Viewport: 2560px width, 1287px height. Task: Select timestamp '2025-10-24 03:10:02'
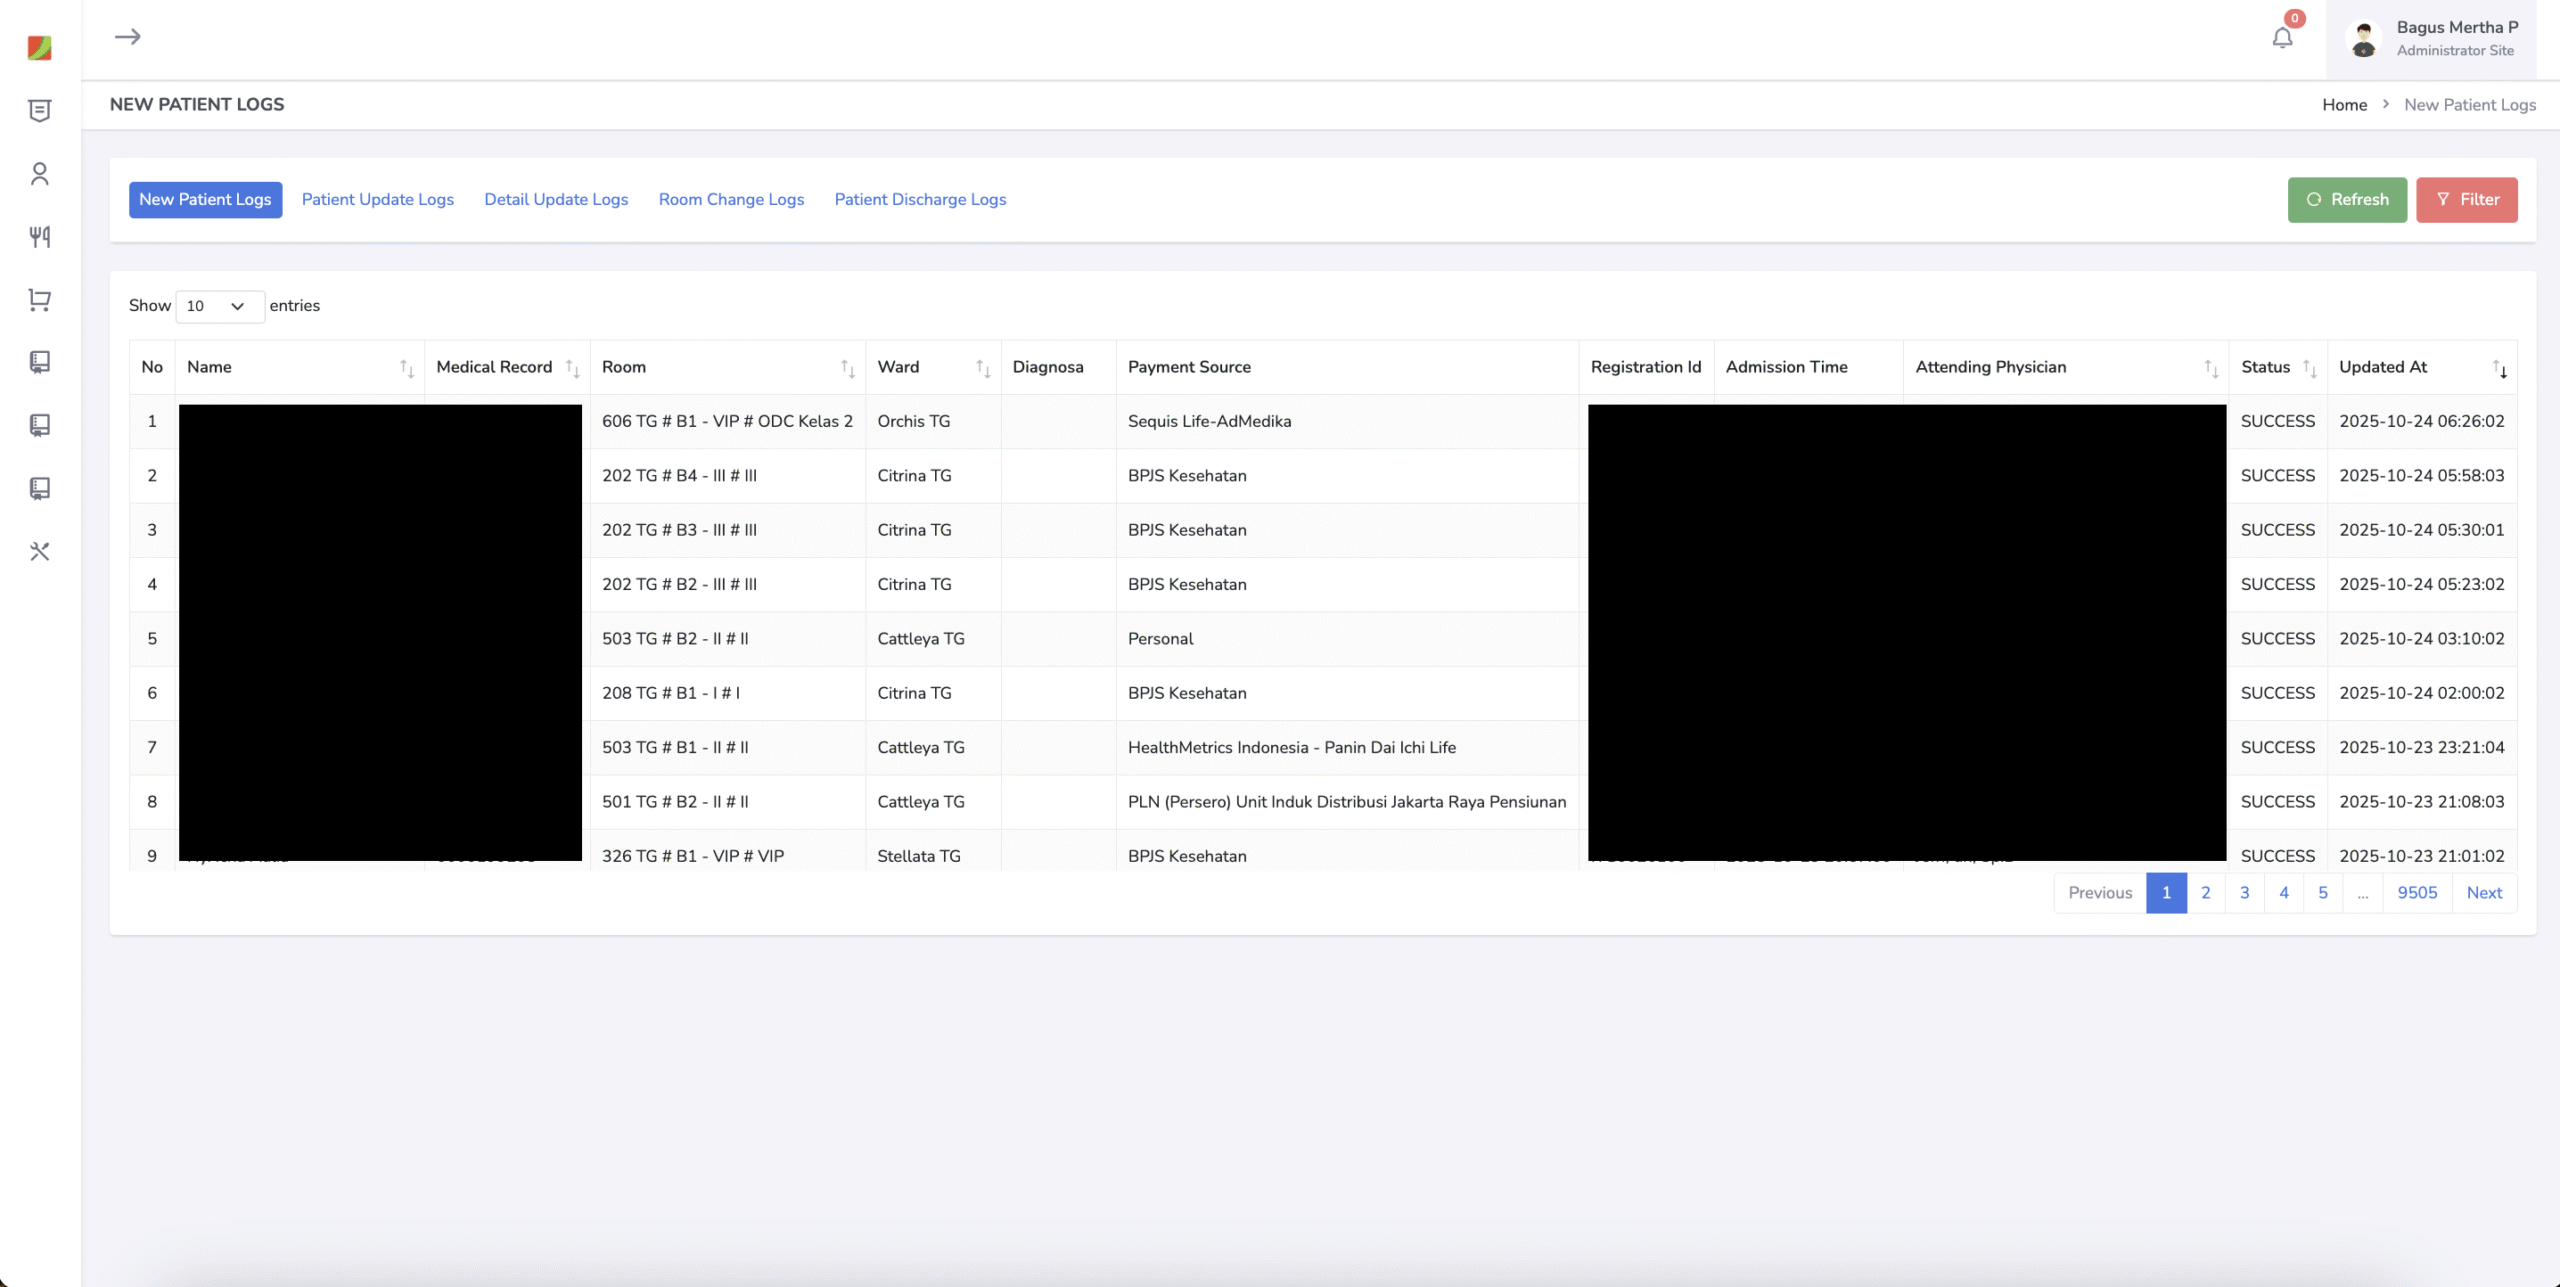pos(2421,639)
